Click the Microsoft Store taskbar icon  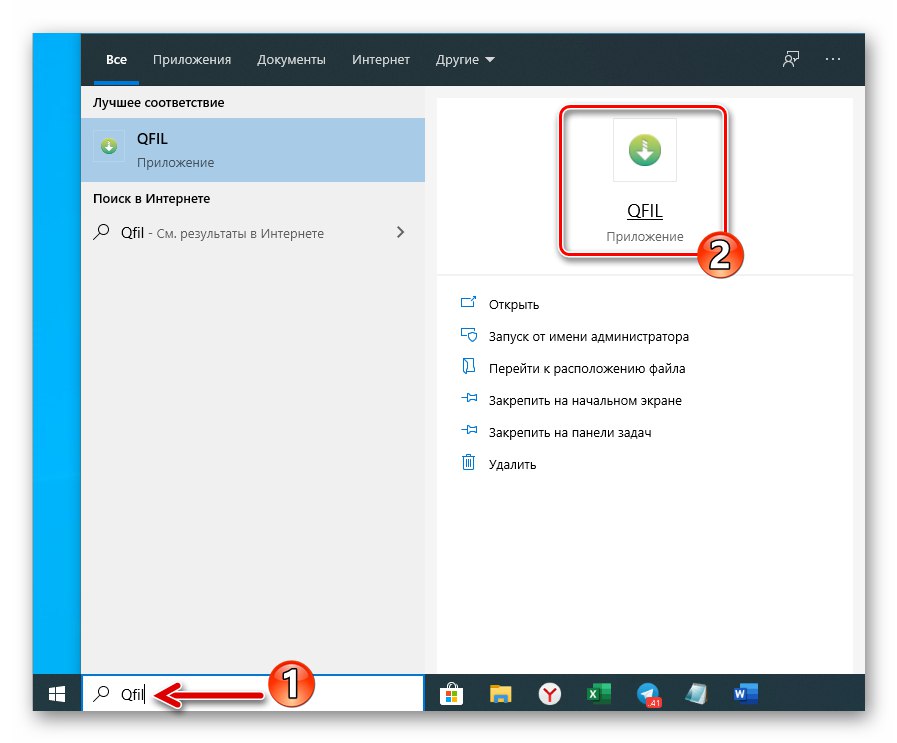[x=451, y=694]
